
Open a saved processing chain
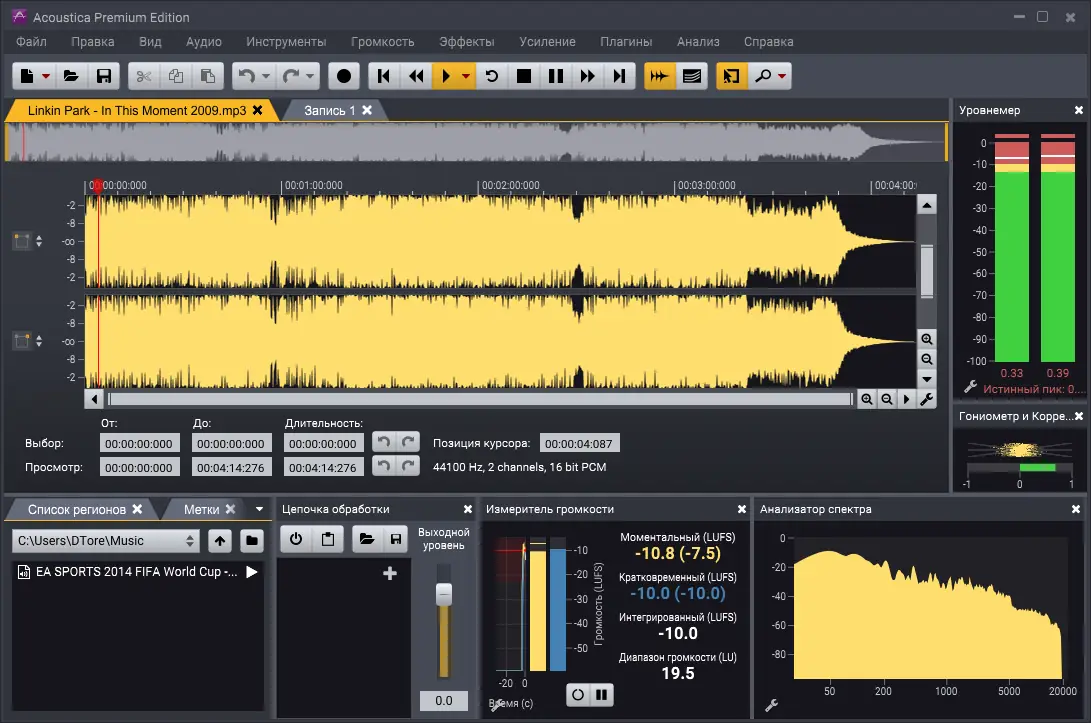(367, 539)
